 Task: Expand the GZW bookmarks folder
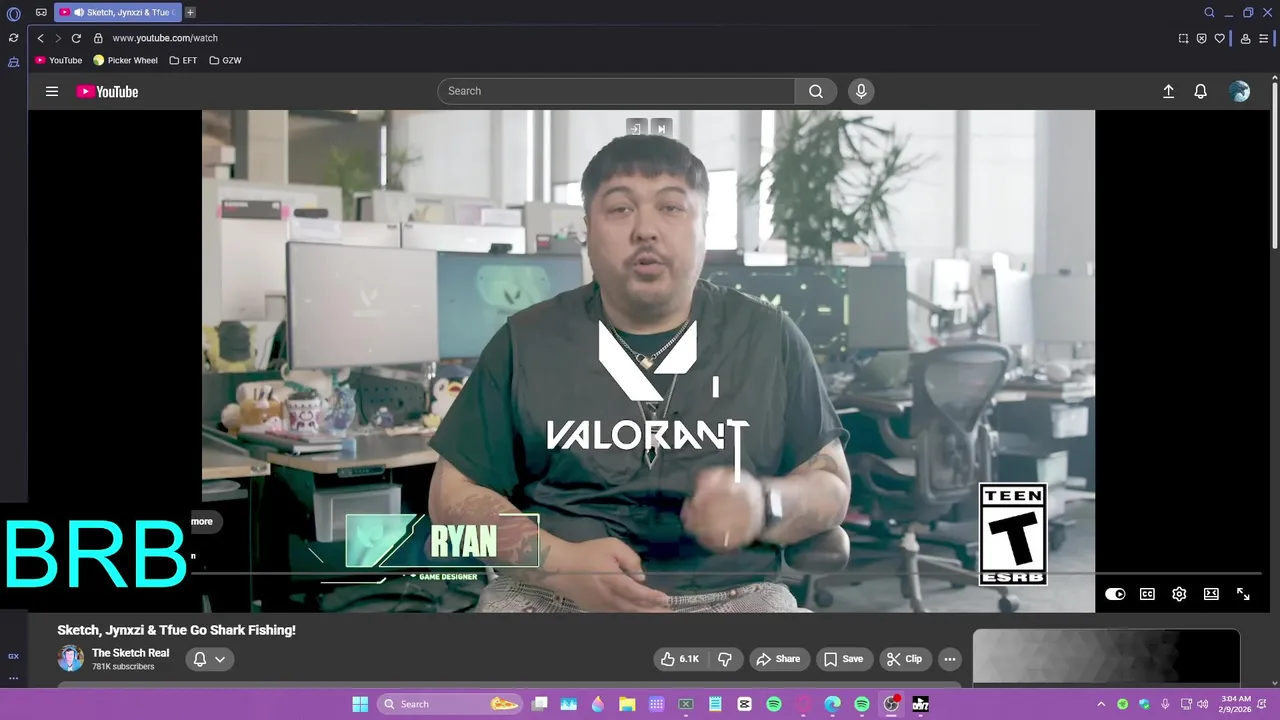tap(225, 60)
